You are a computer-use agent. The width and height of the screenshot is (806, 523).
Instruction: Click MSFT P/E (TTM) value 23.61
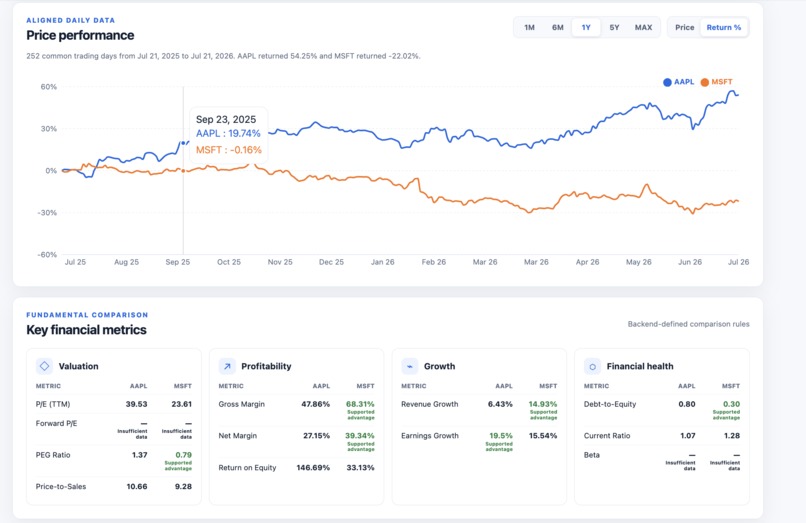point(181,404)
